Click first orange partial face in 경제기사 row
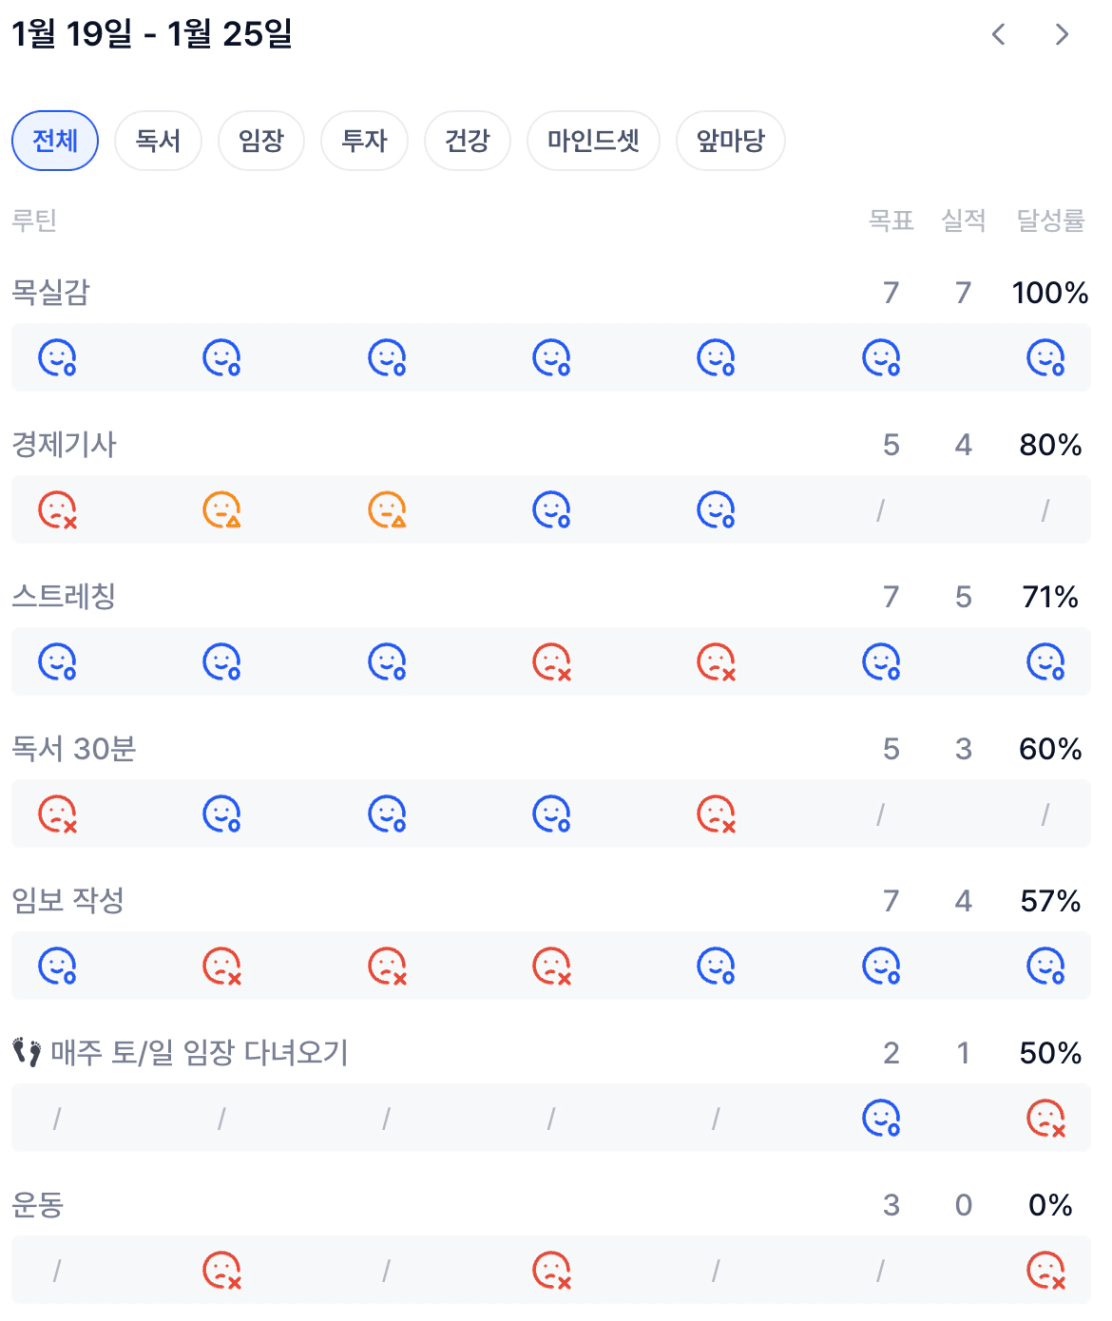1112x1321 pixels. pyautogui.click(x=222, y=510)
